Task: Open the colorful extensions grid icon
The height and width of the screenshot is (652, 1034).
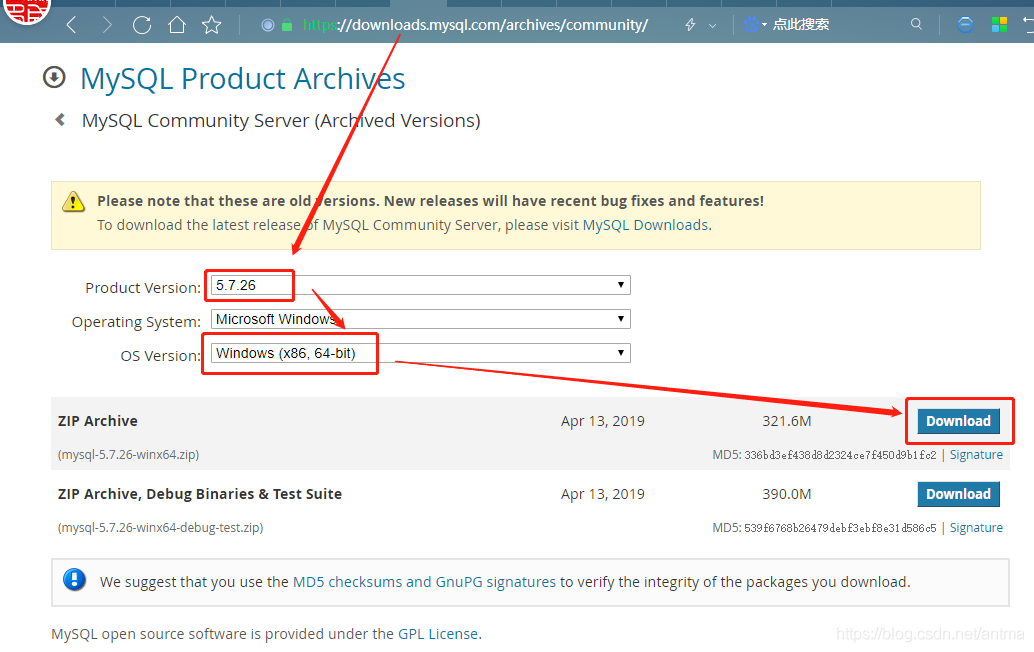Action: click(997, 23)
